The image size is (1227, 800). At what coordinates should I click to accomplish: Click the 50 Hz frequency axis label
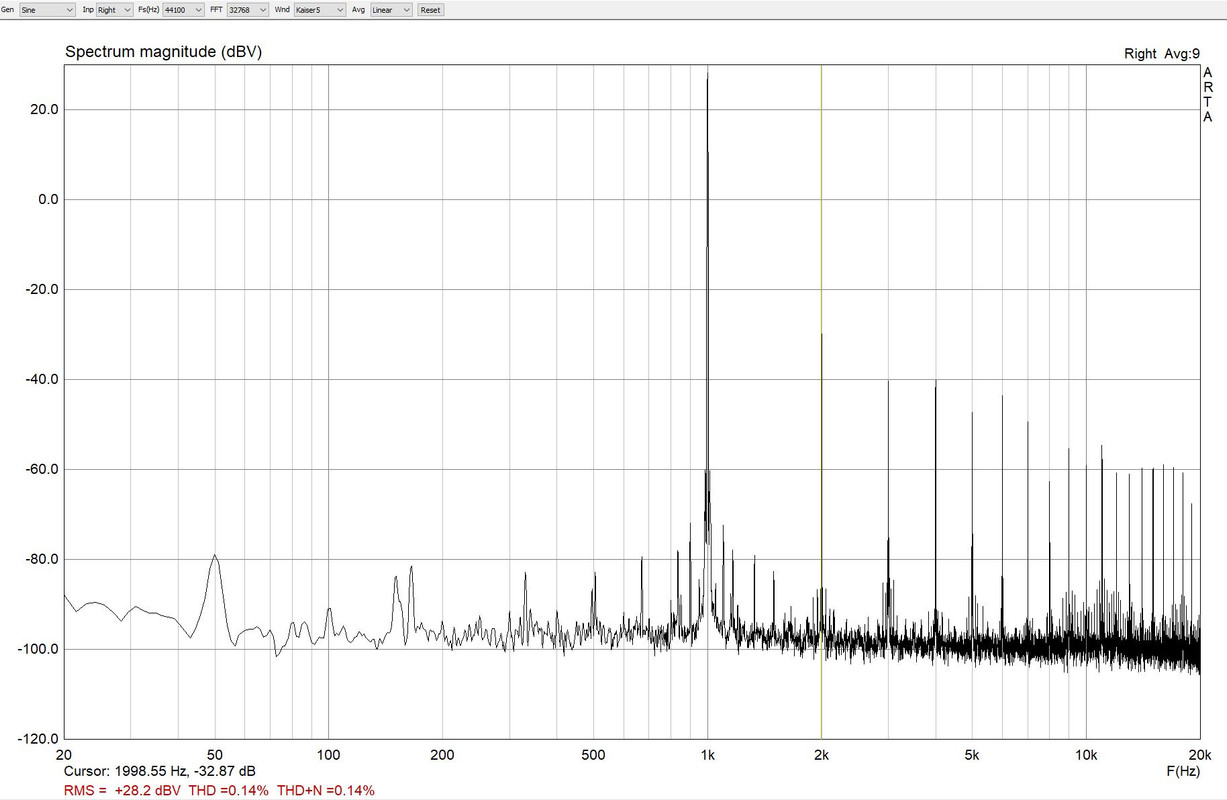[x=214, y=754]
